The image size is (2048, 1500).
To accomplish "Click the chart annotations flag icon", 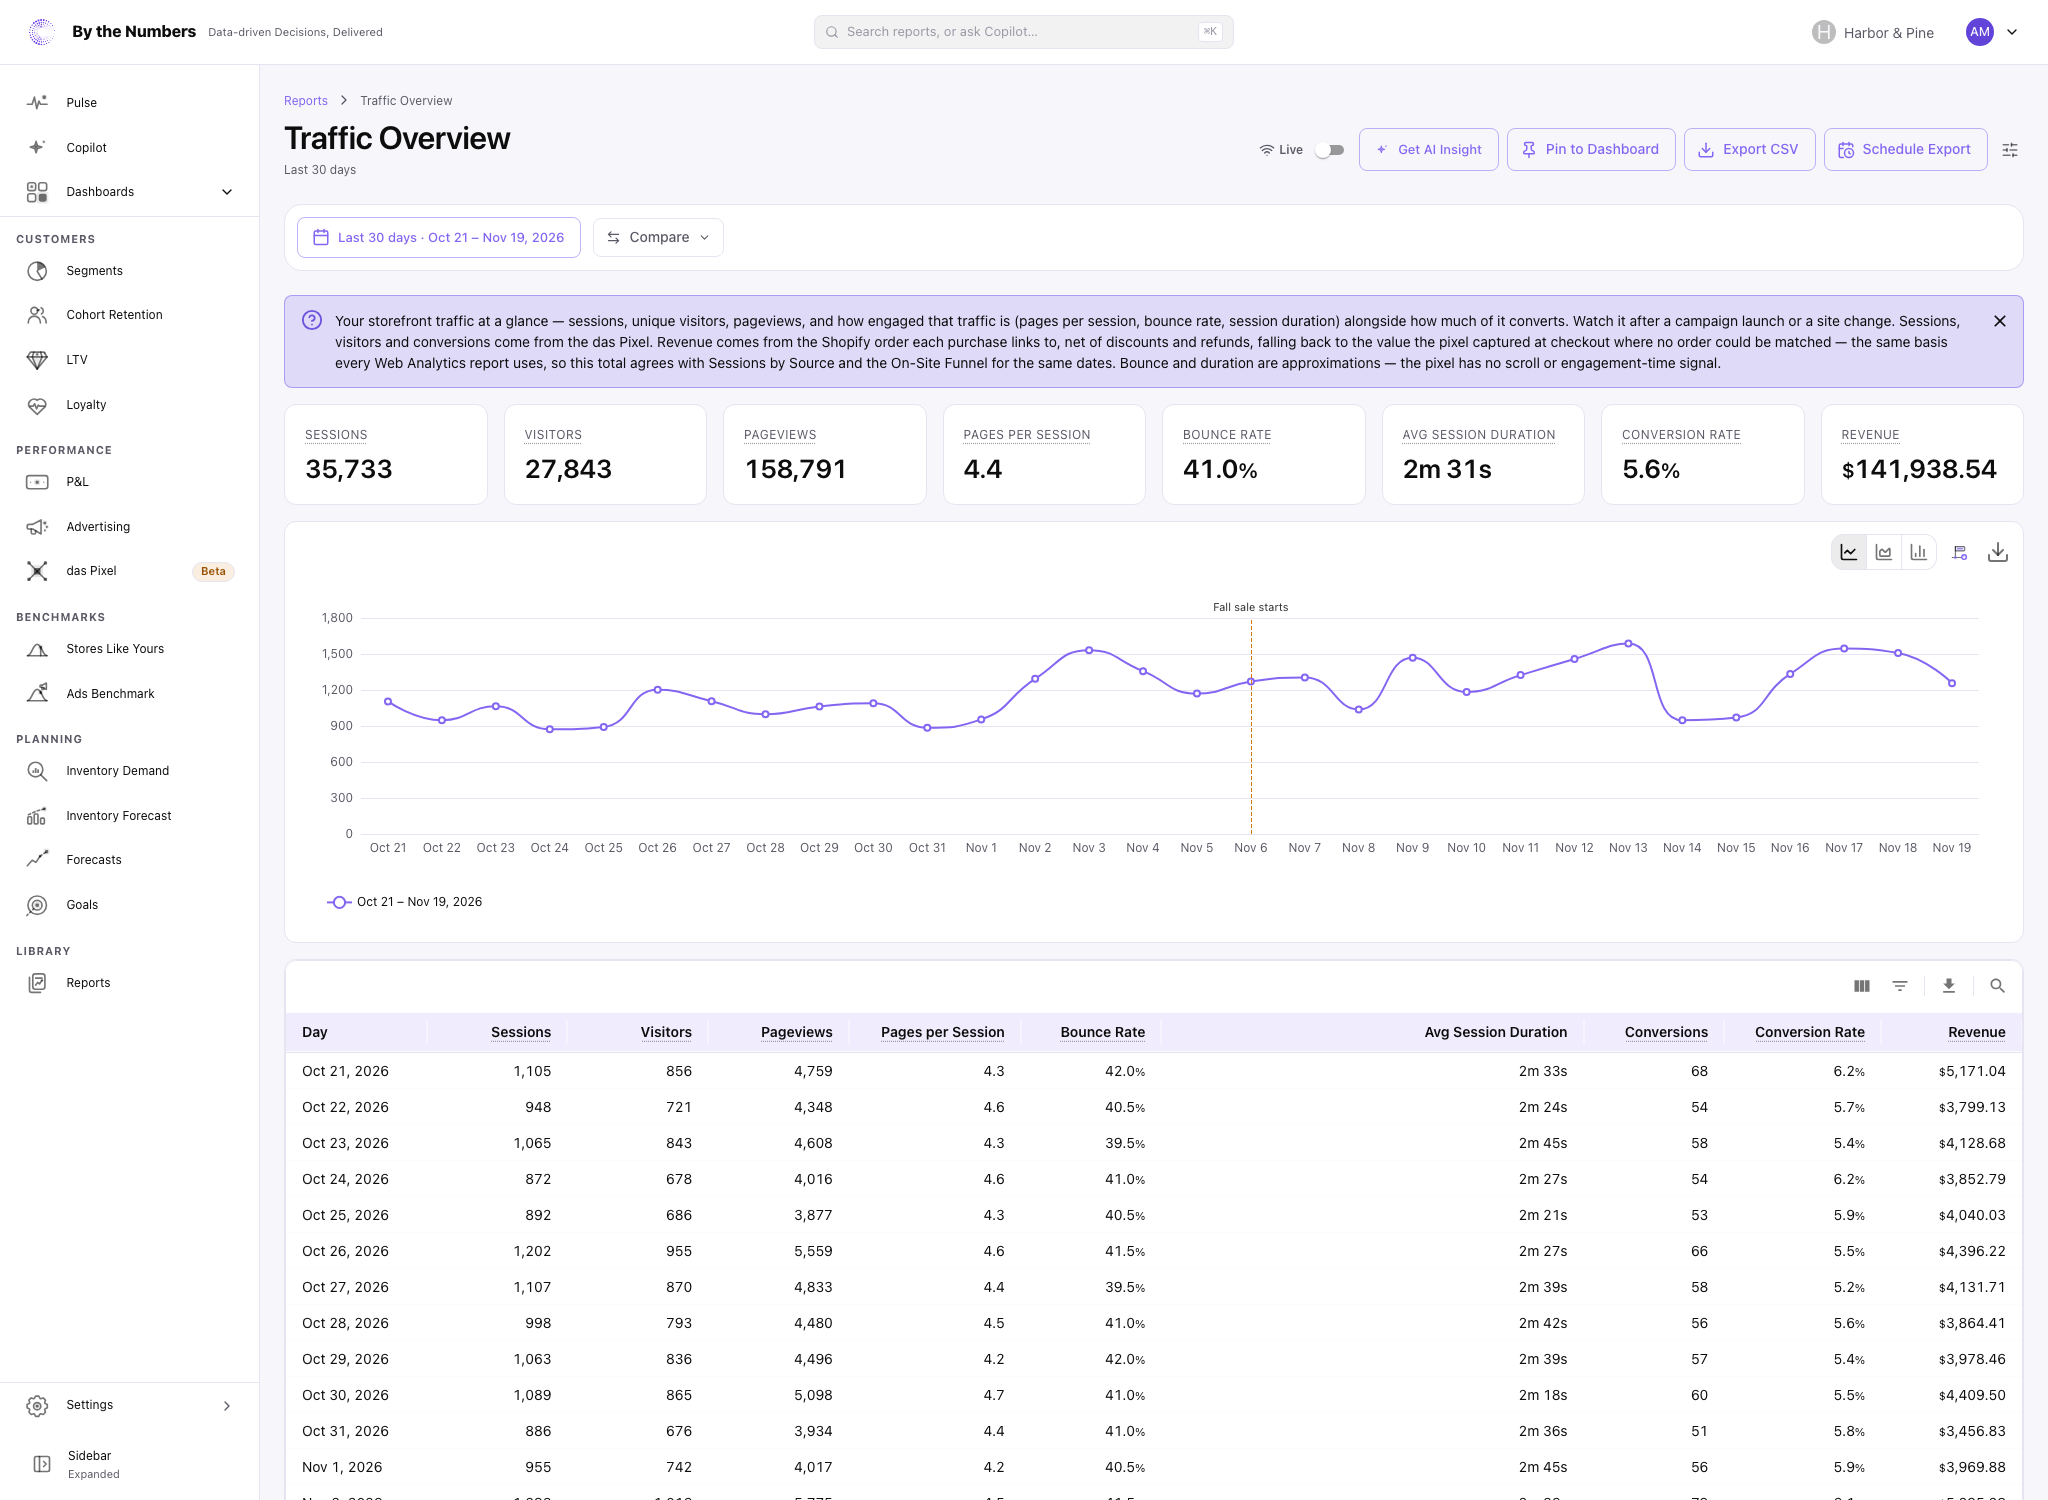I will pos(1960,552).
